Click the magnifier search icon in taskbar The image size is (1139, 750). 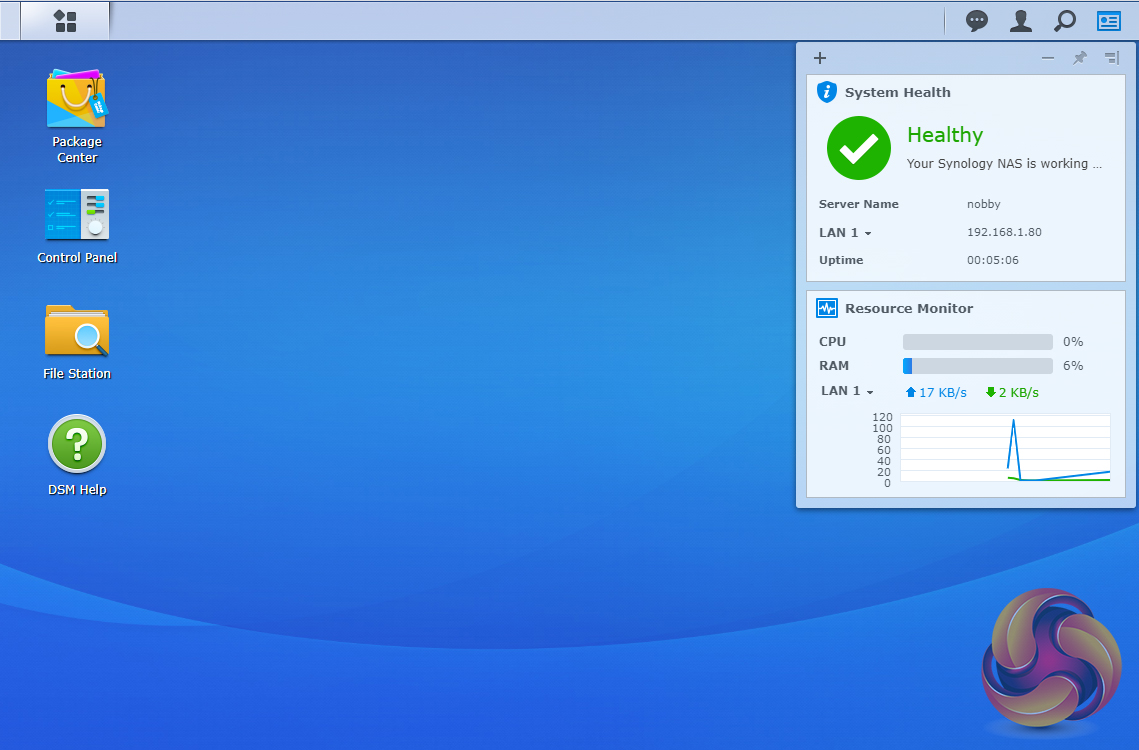(1065, 21)
